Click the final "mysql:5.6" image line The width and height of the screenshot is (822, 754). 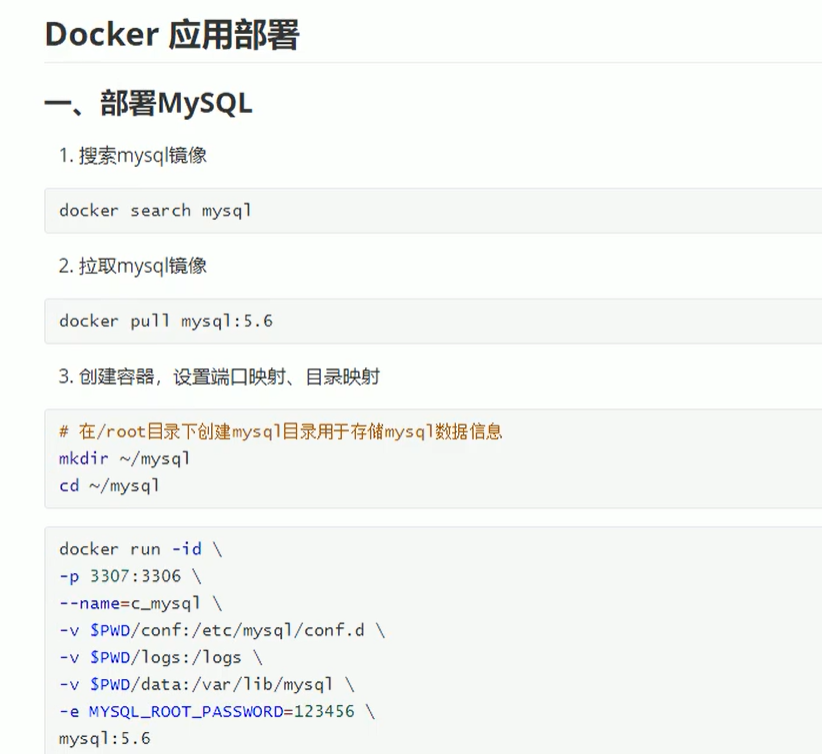pyautogui.click(x=104, y=738)
